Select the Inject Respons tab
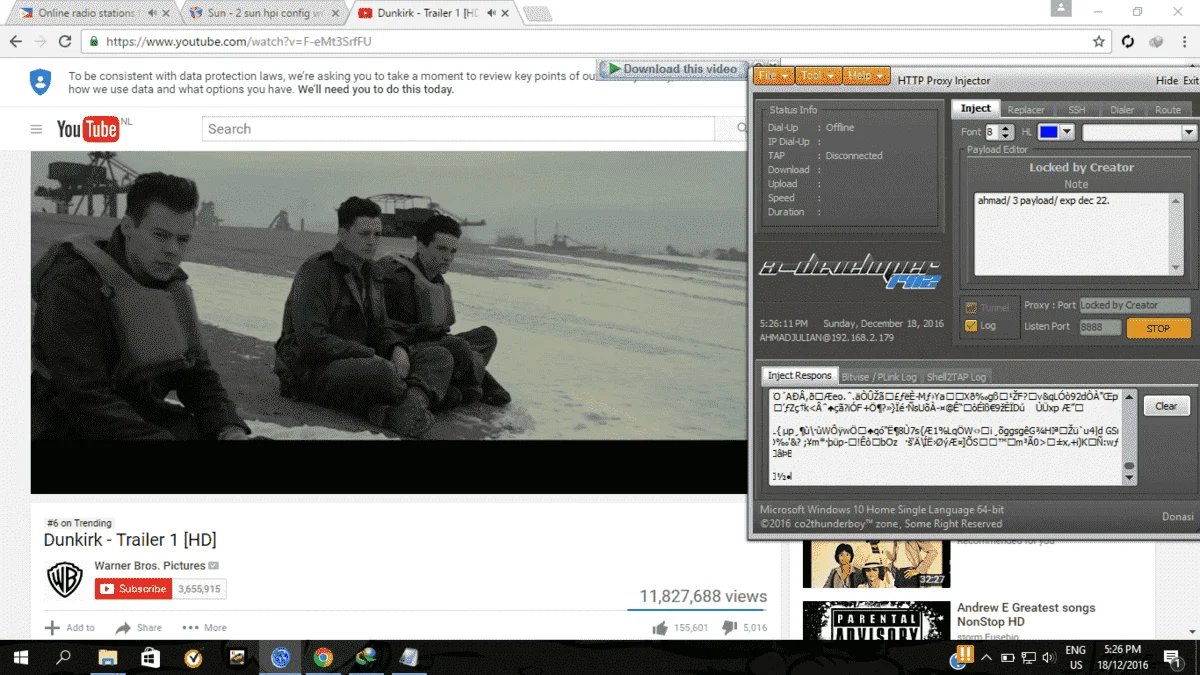The height and width of the screenshot is (675, 1200). 799,376
